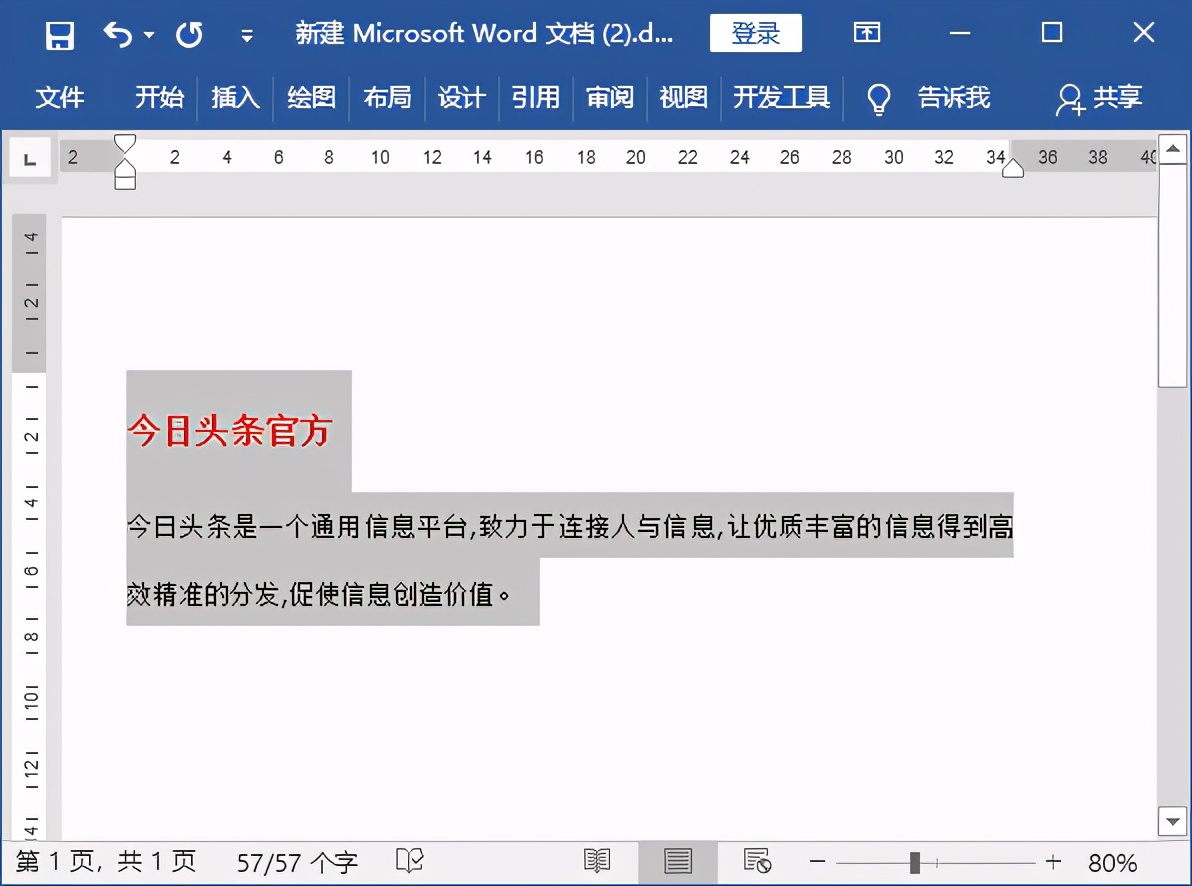Image resolution: width=1192 pixels, height=886 pixels.
Task: Open ribbon display options
Action: (x=867, y=33)
